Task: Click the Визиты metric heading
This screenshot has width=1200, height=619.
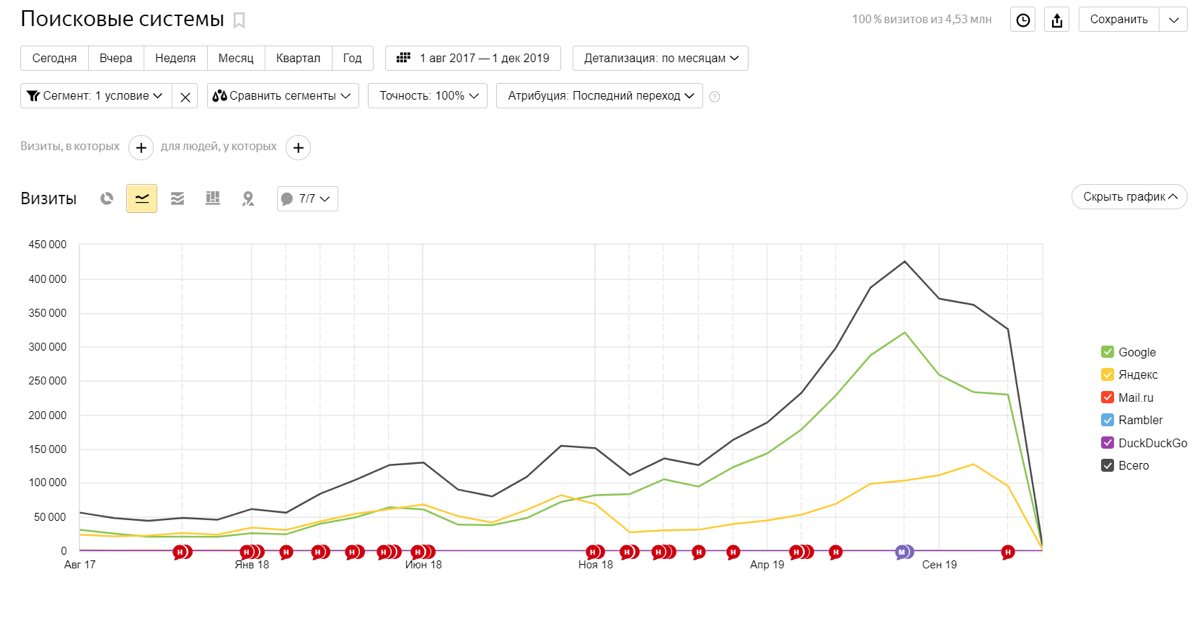Action: 48,198
